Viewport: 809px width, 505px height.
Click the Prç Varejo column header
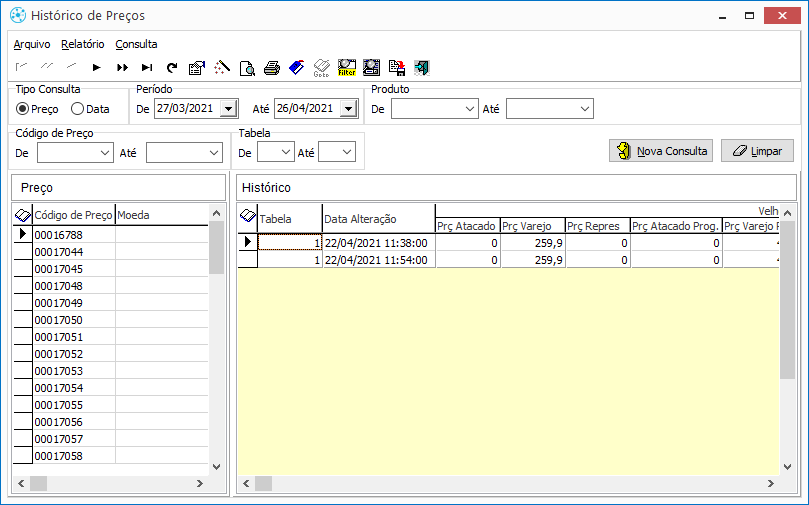click(x=532, y=226)
